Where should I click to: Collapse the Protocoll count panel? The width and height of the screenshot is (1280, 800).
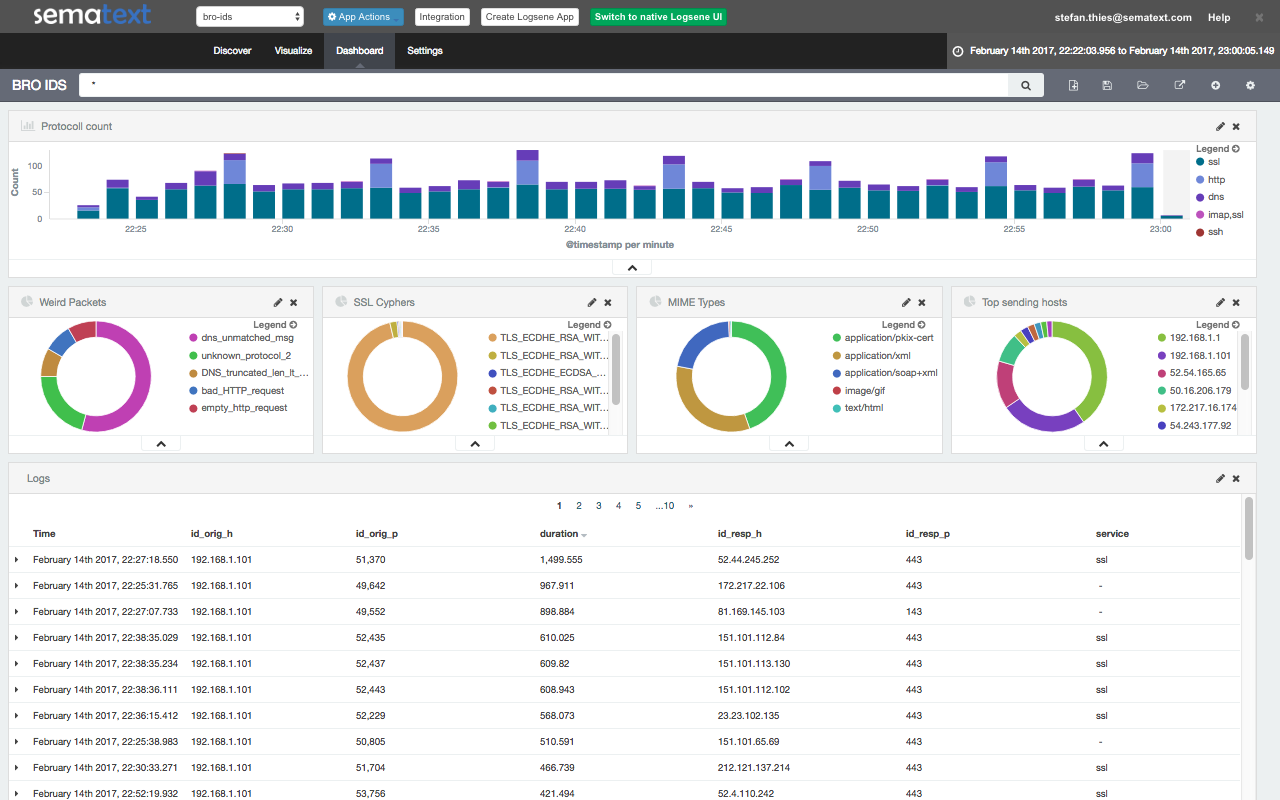pyautogui.click(x=631, y=267)
